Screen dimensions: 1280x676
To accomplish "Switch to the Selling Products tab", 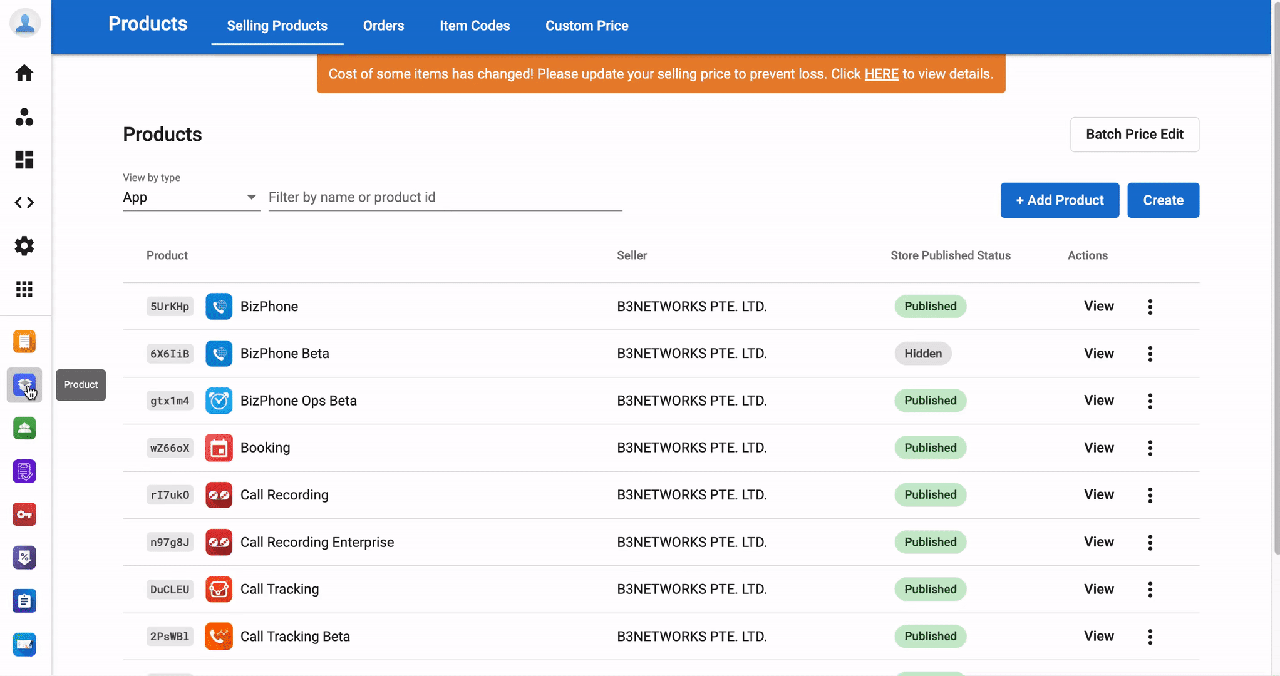I will (x=277, y=26).
